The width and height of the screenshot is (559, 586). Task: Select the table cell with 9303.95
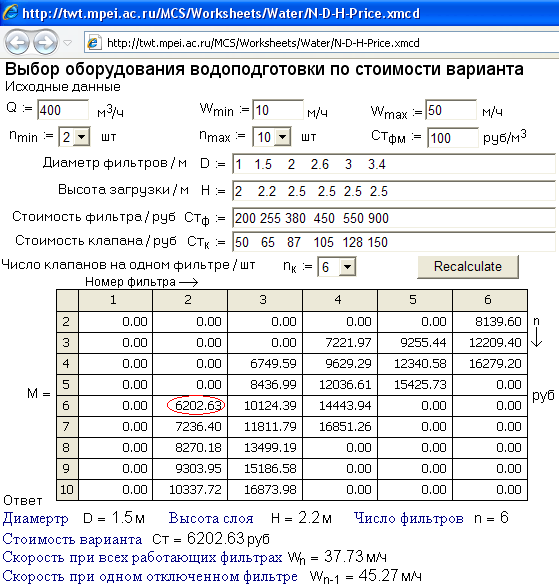[190, 469]
